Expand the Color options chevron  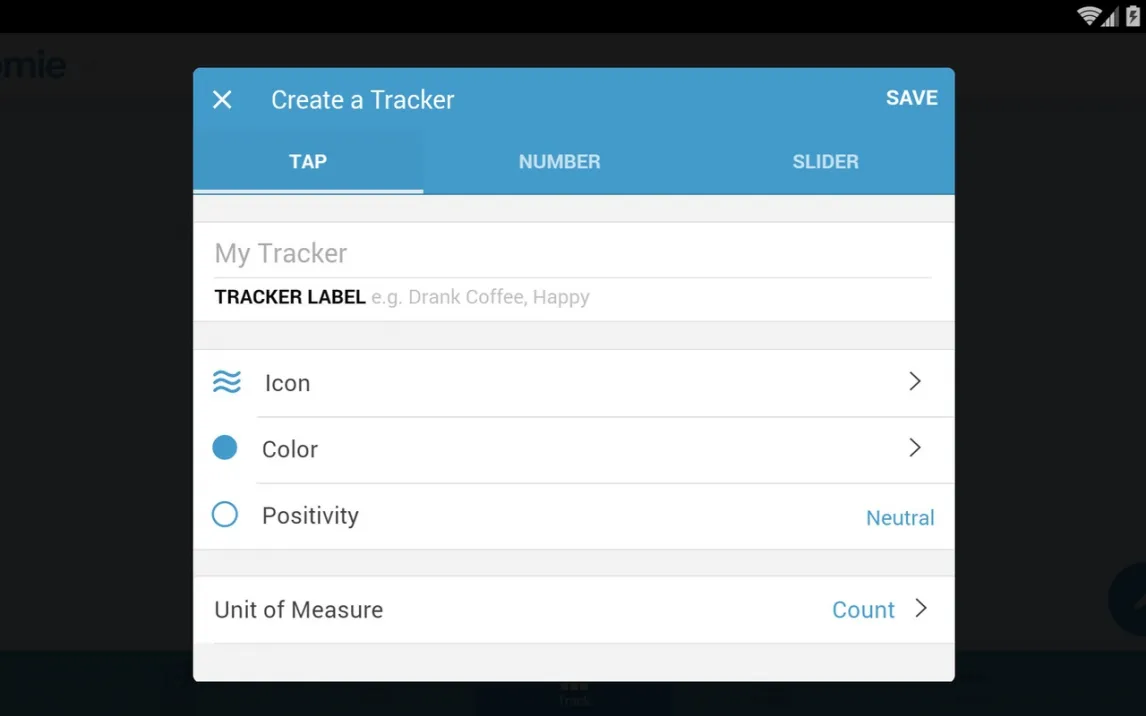pyautogui.click(x=915, y=447)
